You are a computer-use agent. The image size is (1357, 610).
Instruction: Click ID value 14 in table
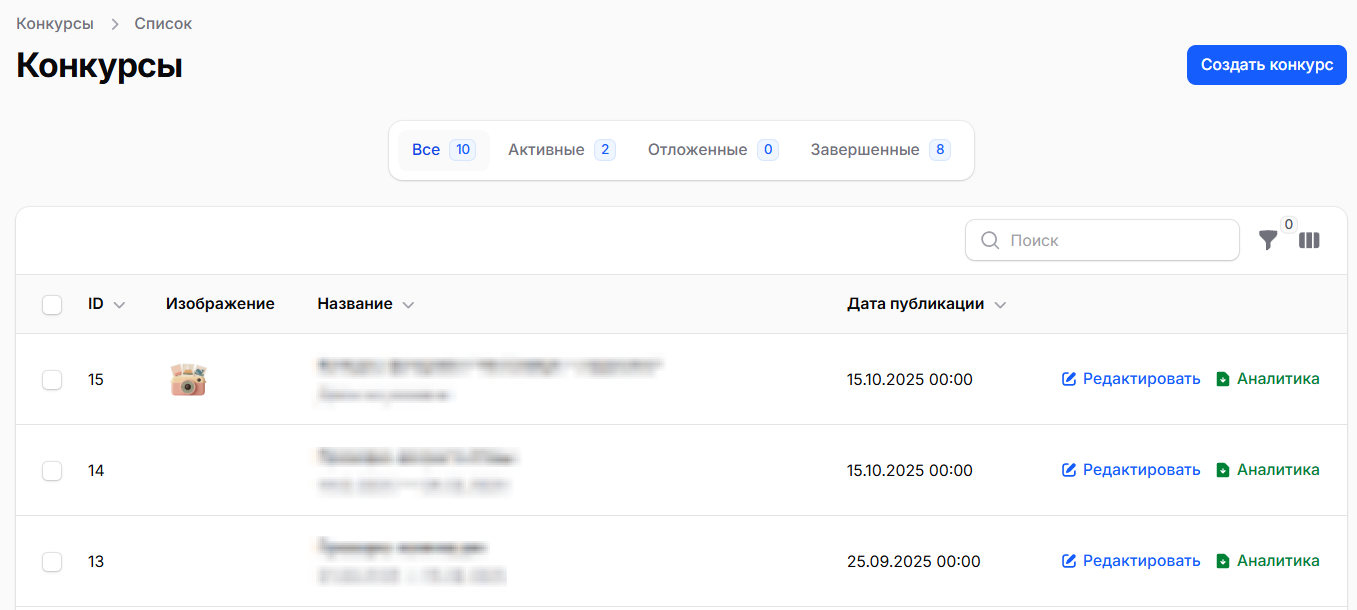click(96, 471)
